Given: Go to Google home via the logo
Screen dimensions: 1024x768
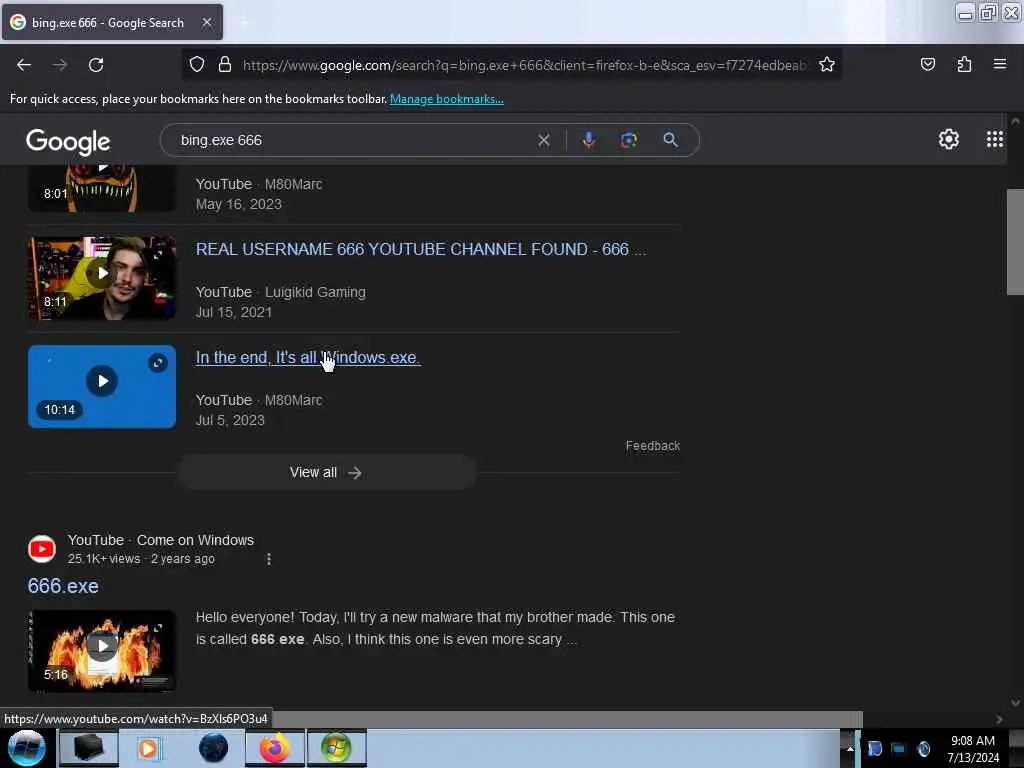Looking at the screenshot, I should [68, 141].
